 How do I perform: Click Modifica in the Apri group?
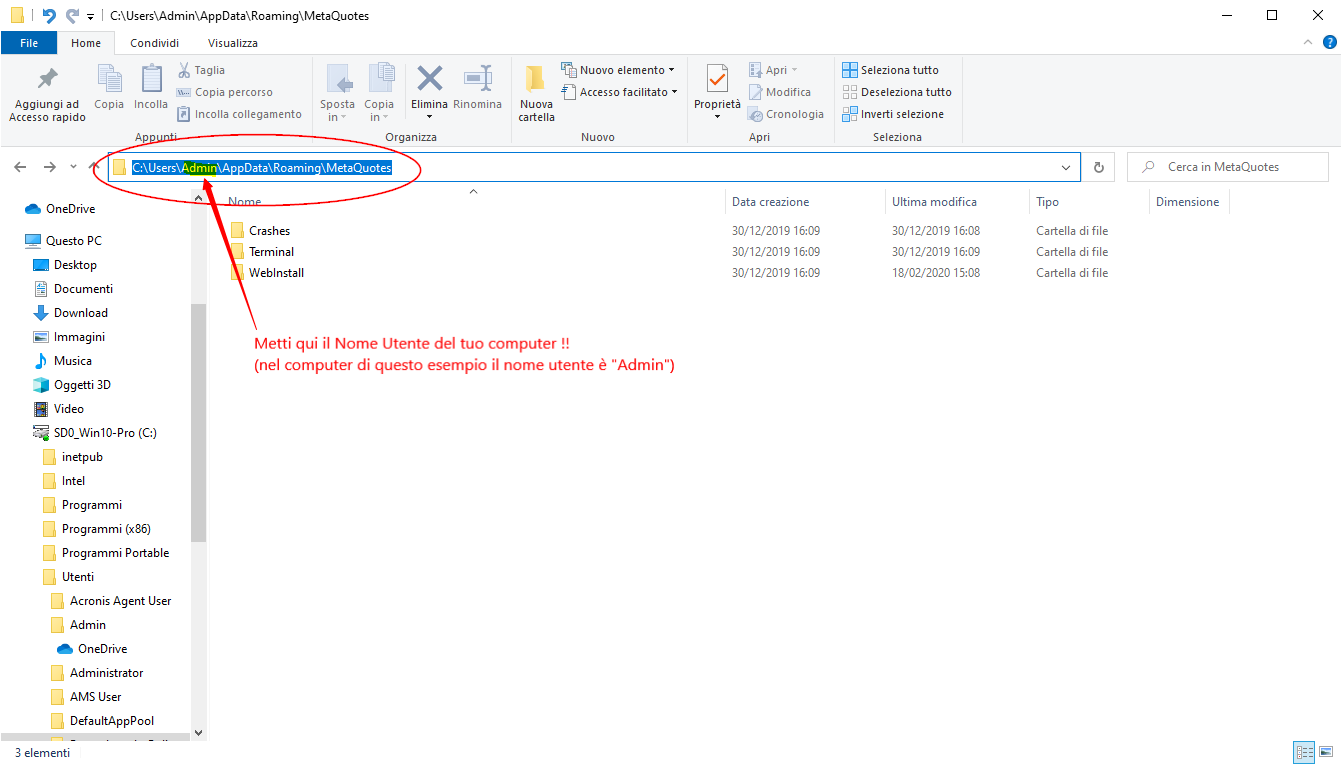click(779, 92)
